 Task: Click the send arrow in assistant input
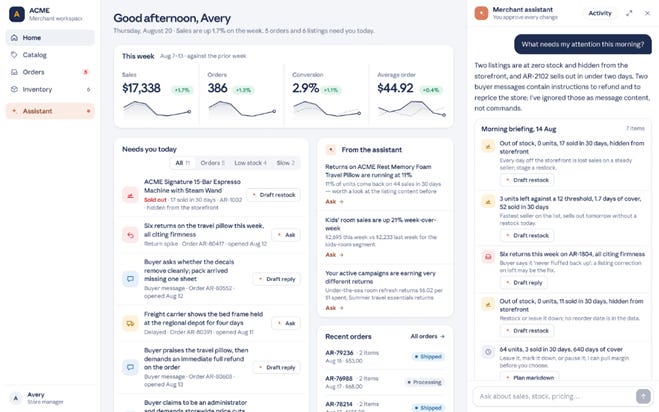[643, 396]
